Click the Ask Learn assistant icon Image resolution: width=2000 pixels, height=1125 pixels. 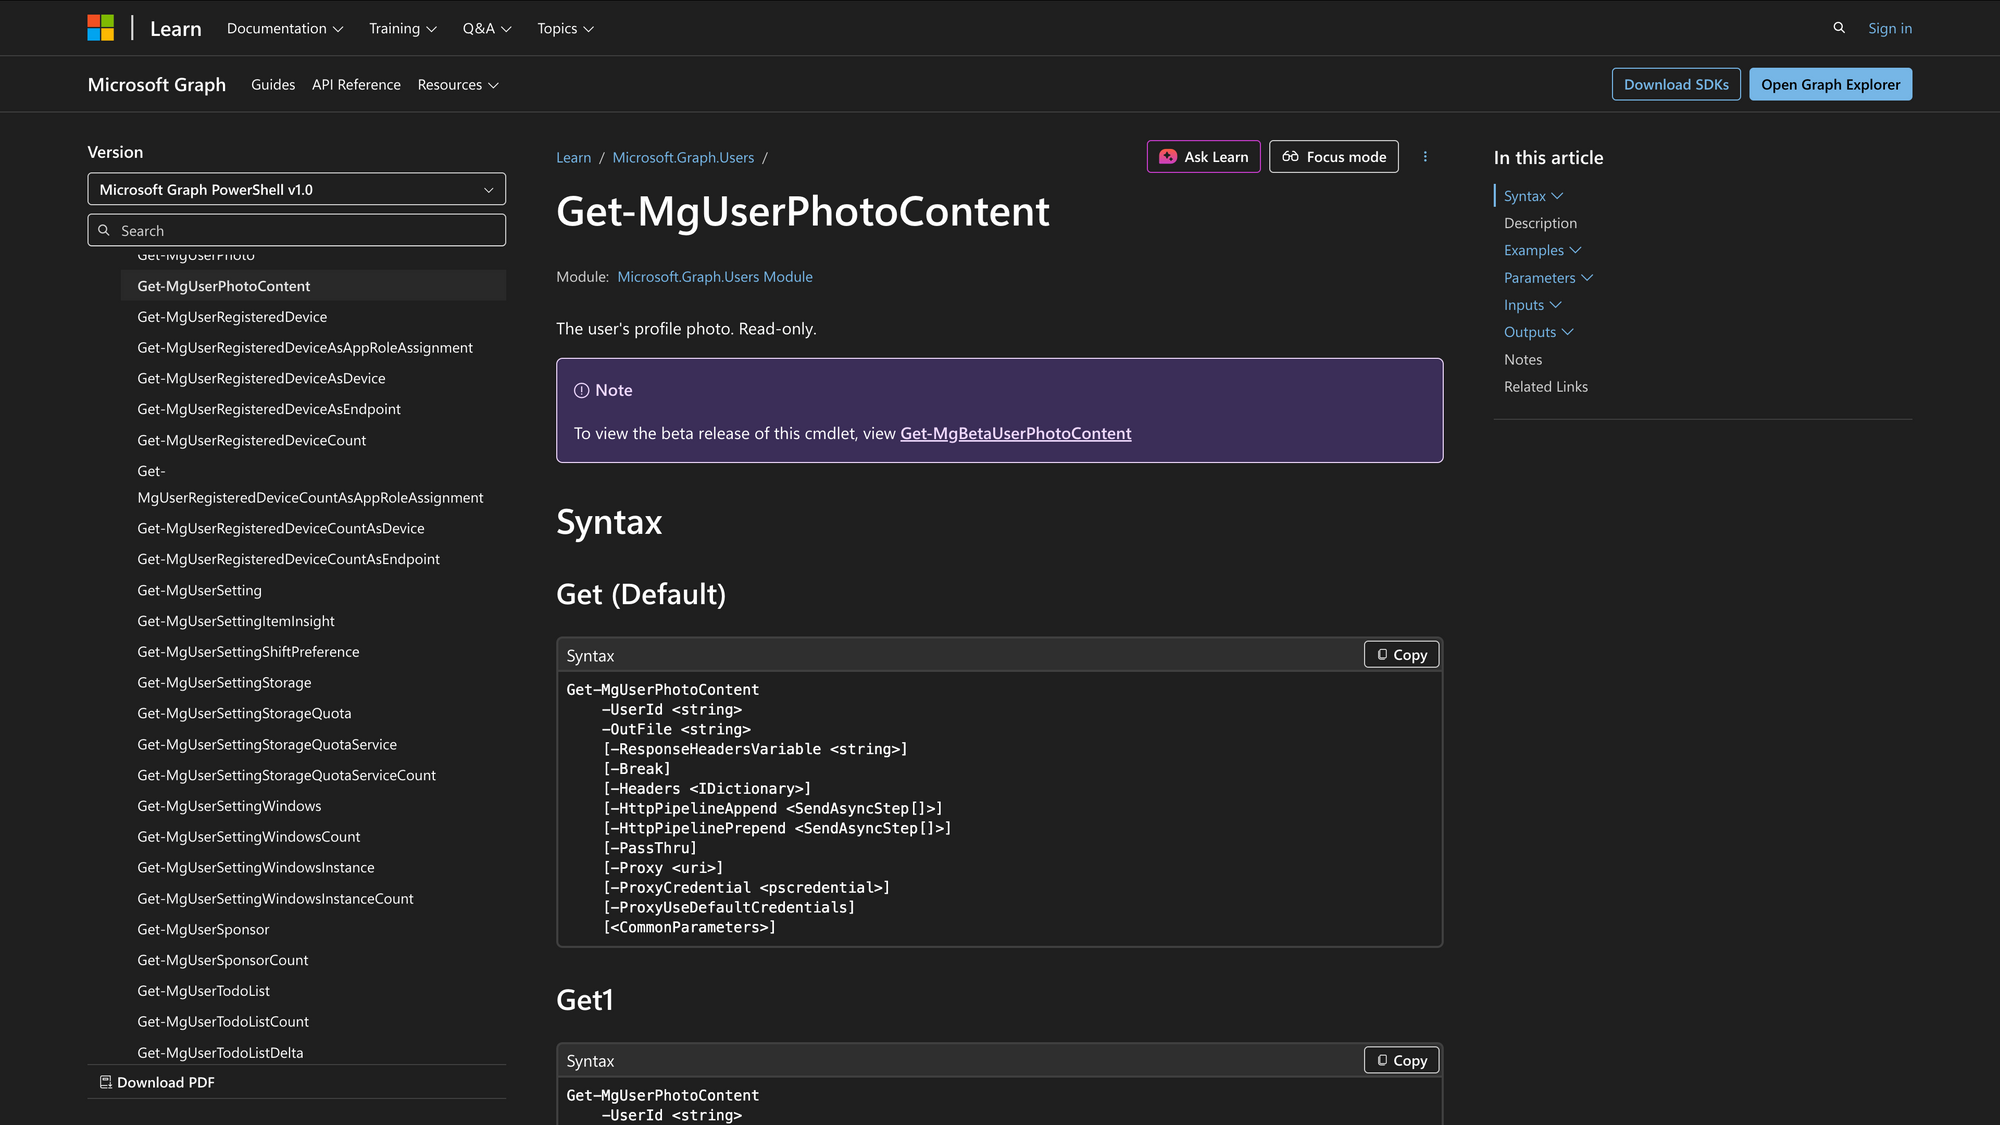click(1167, 156)
